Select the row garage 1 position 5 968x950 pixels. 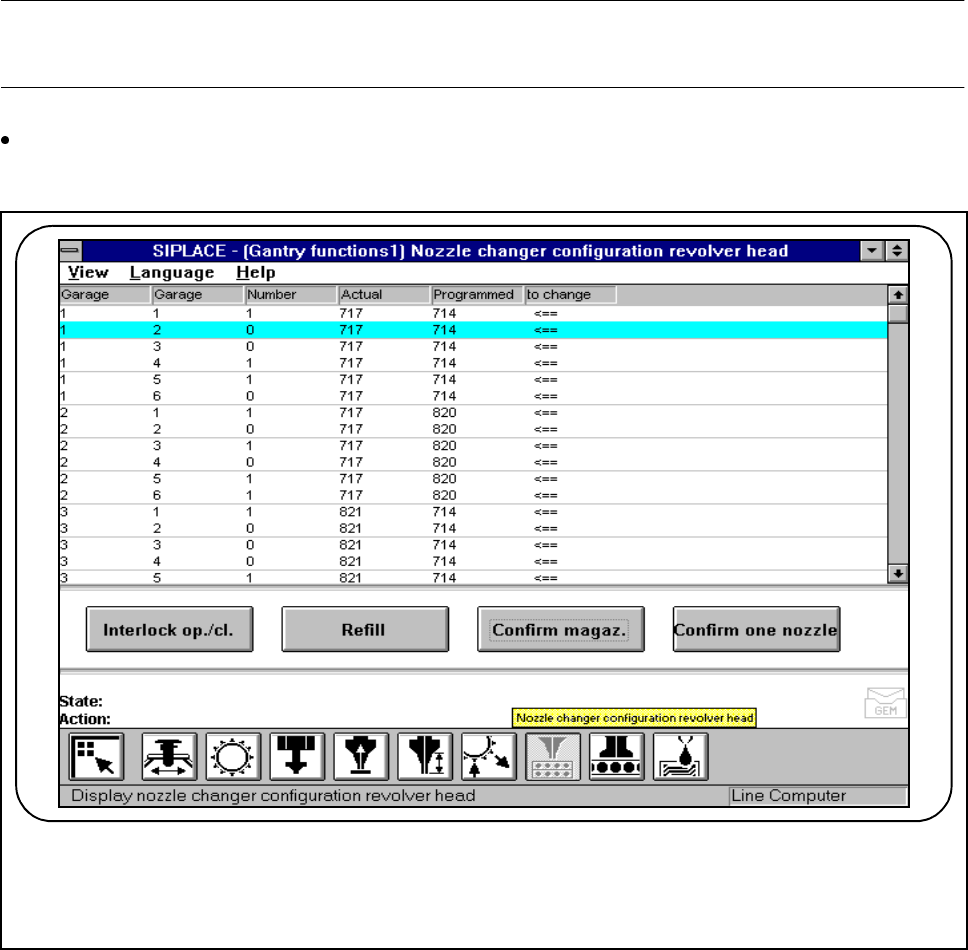point(474,380)
